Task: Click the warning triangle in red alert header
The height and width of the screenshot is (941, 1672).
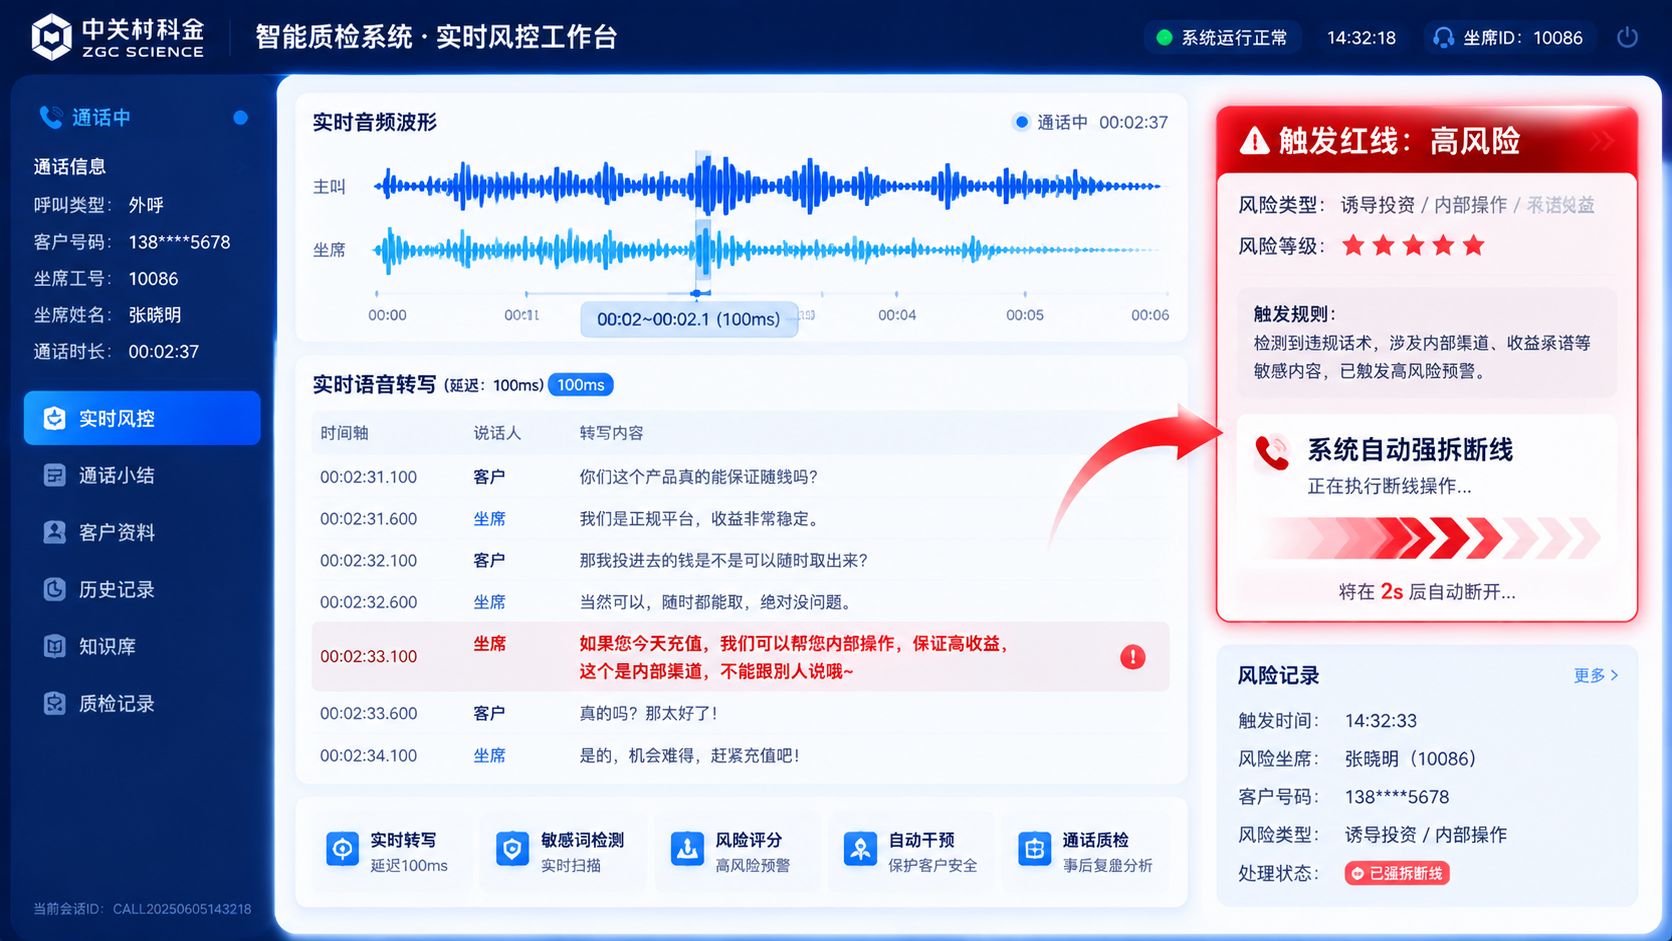Action: coord(1254,141)
